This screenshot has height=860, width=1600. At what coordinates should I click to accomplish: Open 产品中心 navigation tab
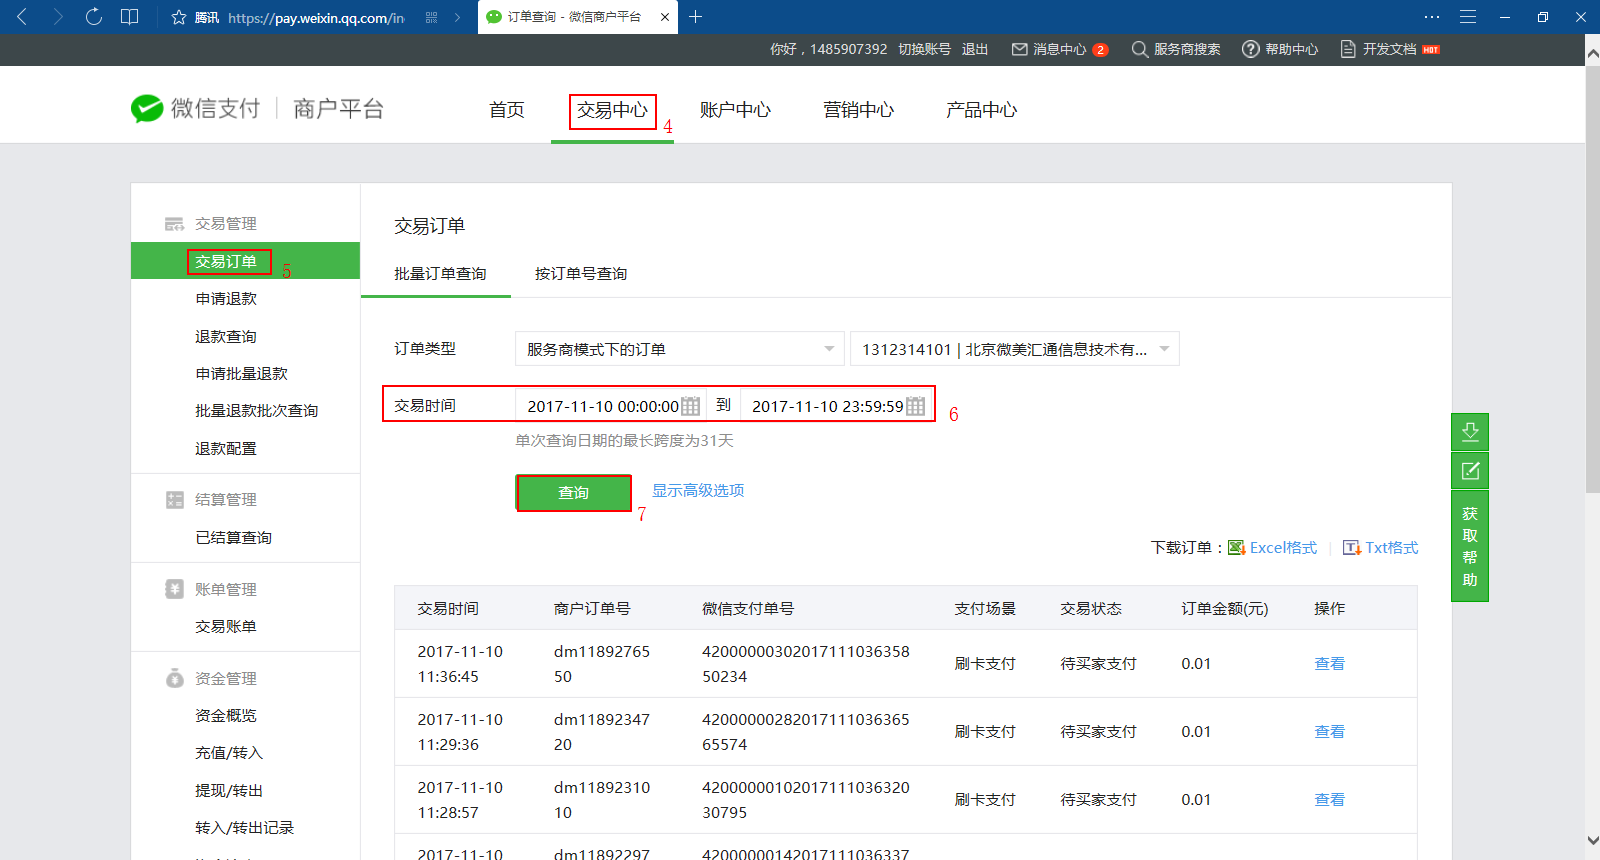(x=981, y=110)
